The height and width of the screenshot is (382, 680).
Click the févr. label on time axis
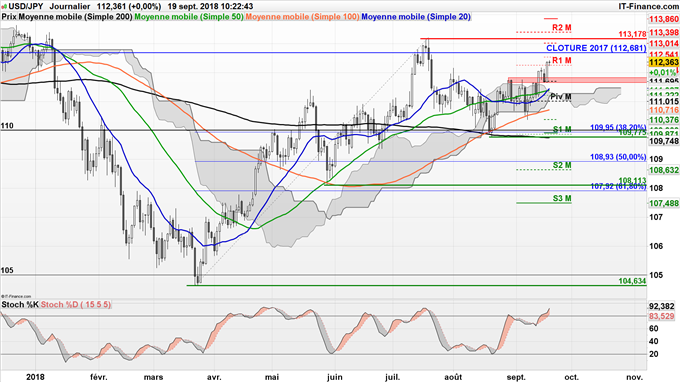pyautogui.click(x=98, y=377)
